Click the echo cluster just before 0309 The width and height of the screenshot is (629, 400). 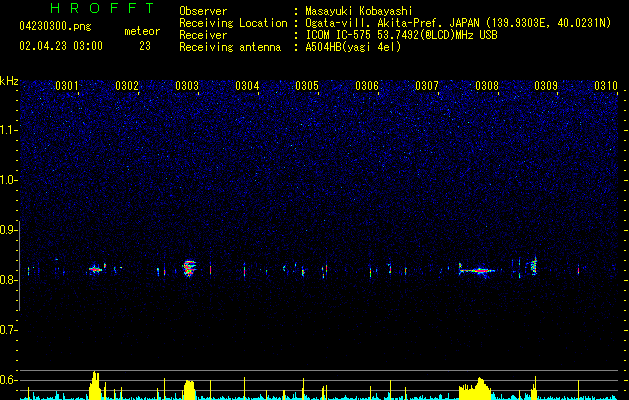534,266
